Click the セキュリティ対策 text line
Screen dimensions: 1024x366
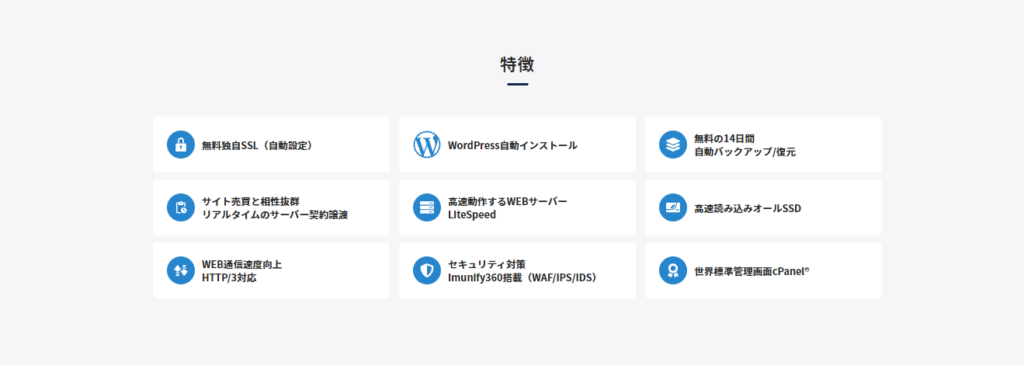(x=487, y=264)
